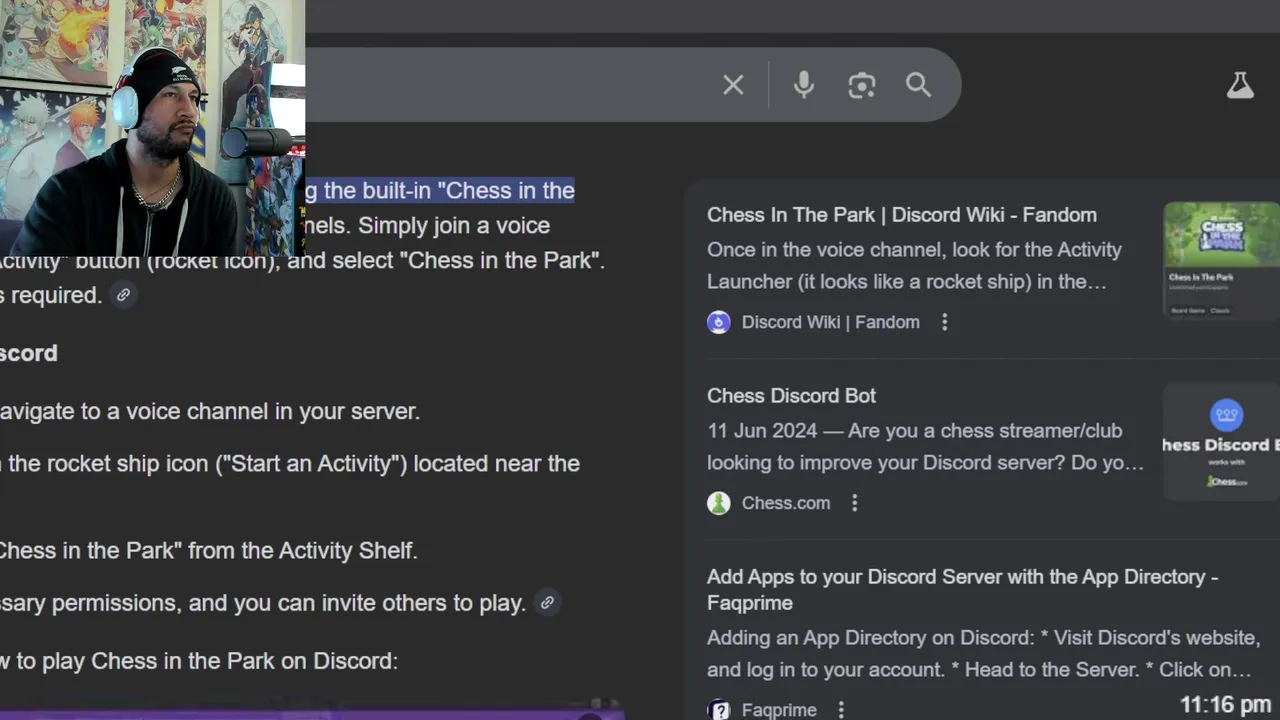Click the "Adding an App Directory on Discord" snippet
Viewport: 1280px width, 720px height.
pos(983,653)
